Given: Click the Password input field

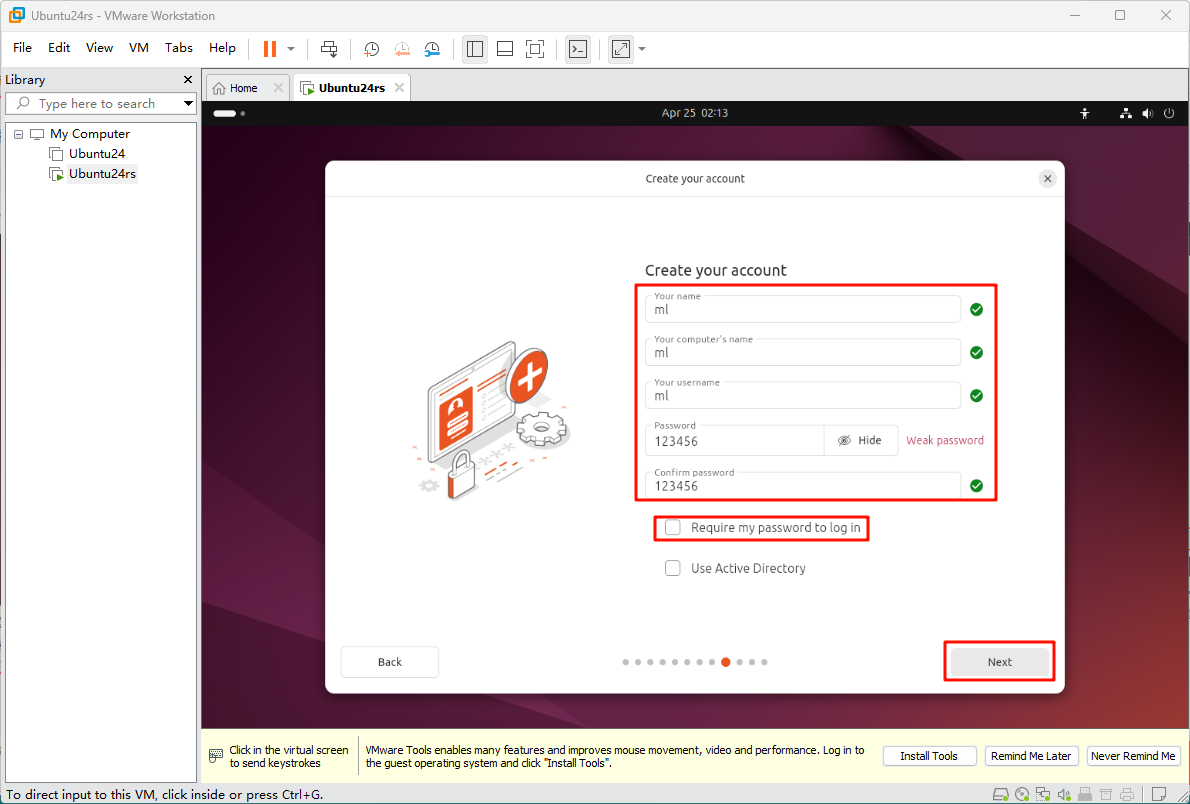Looking at the screenshot, I should [x=734, y=440].
